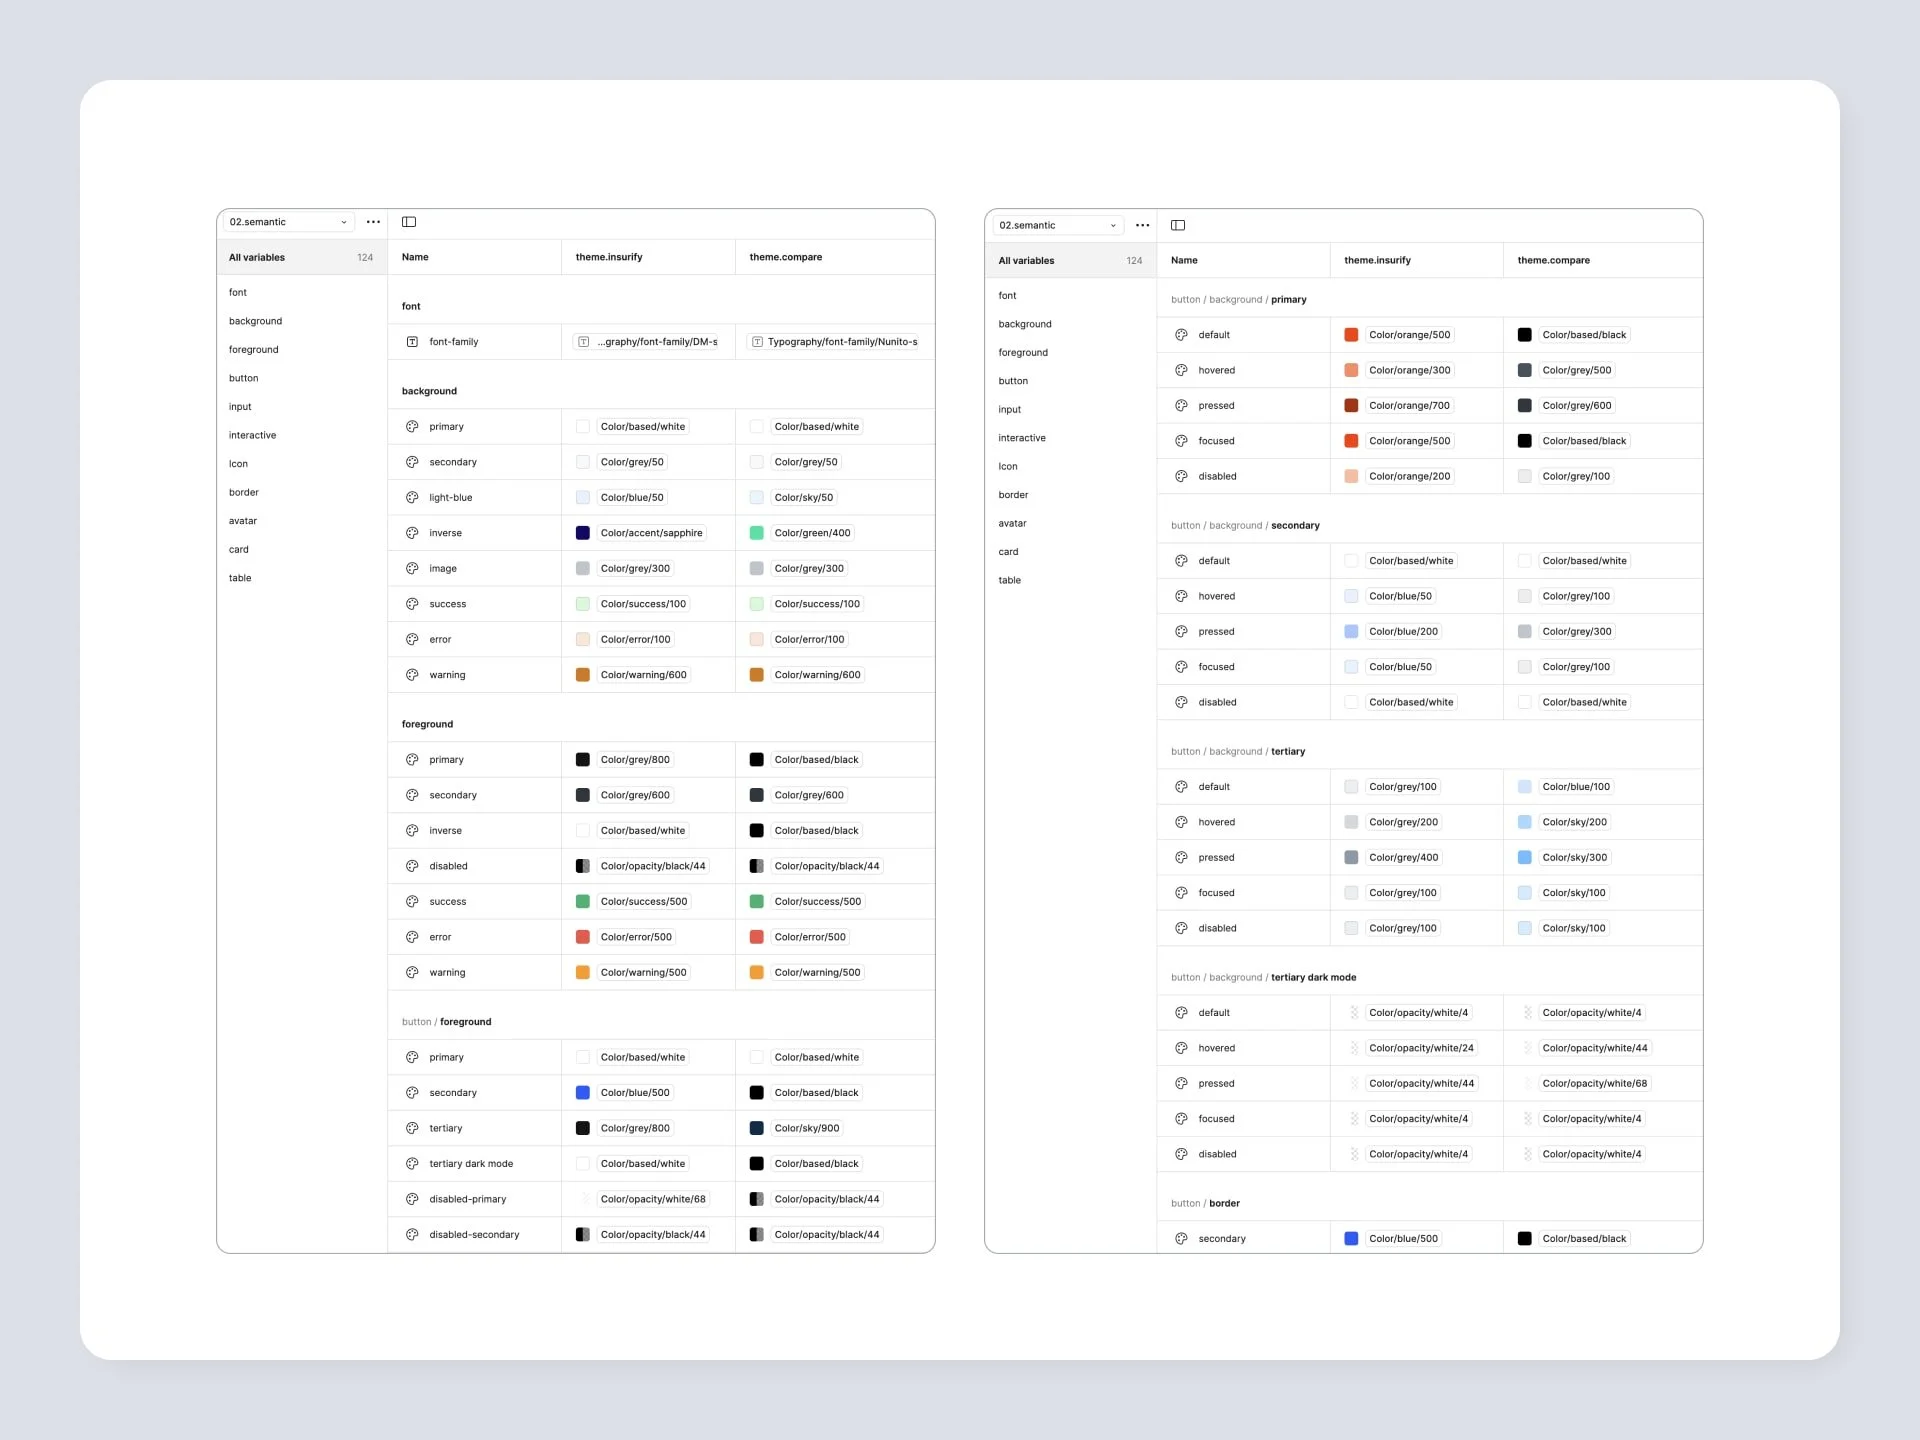Click Color/orange/300 value for primary hovered
This screenshot has width=1920, height=1440.
tap(1410, 370)
